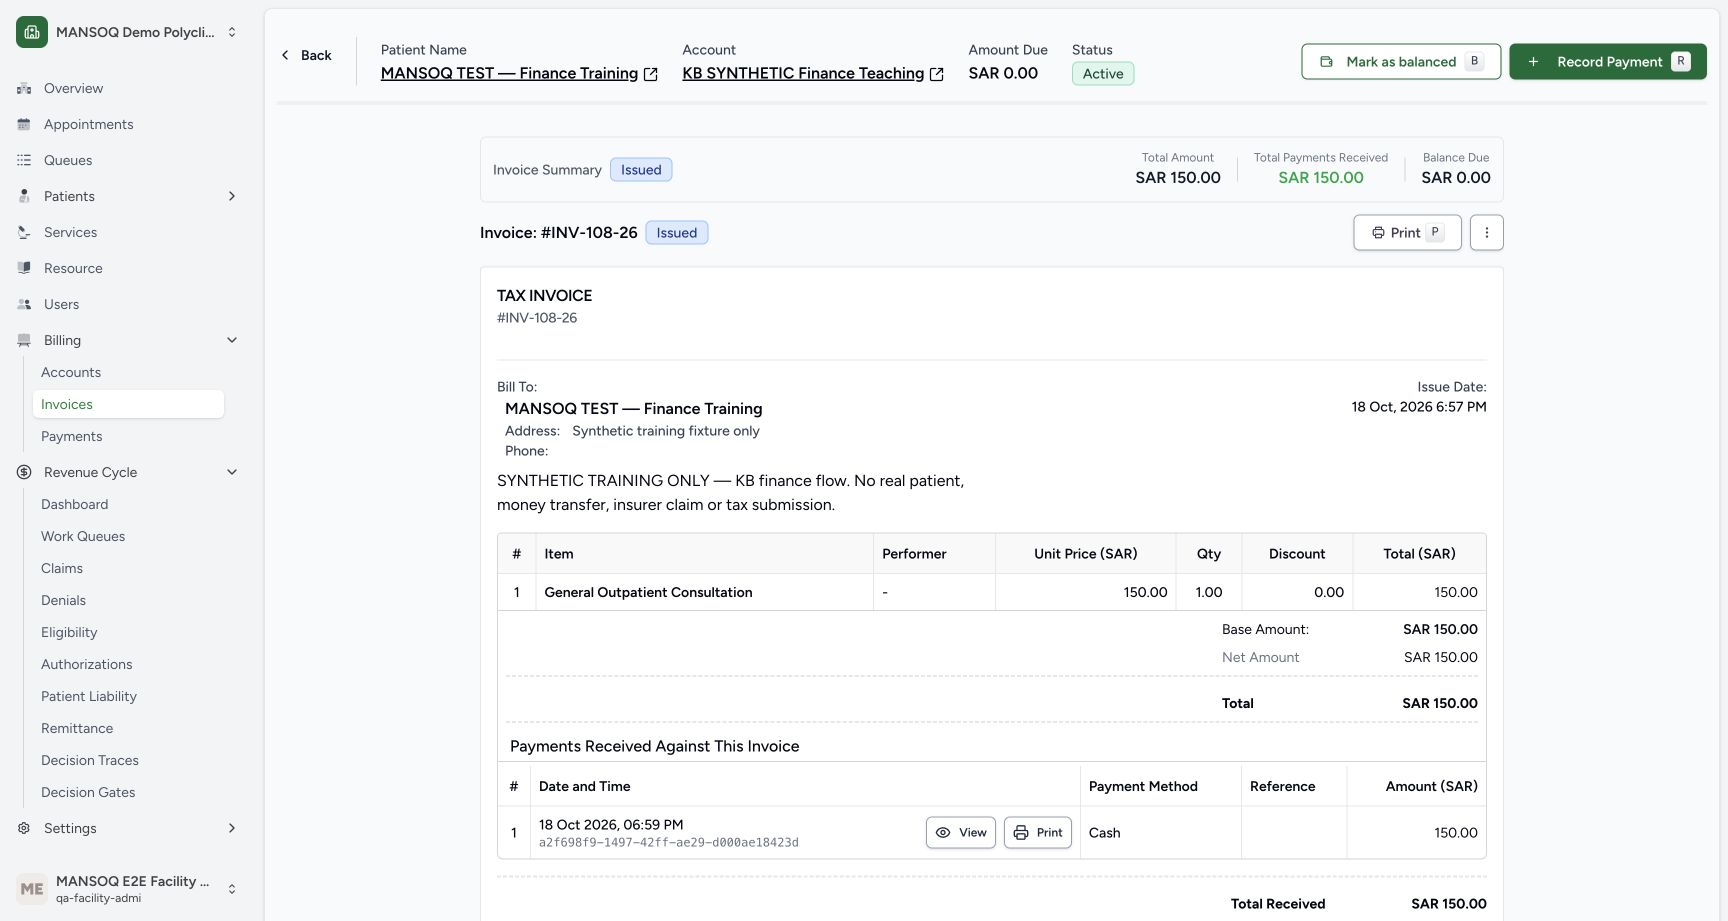Click external-link icon beside patient name
The width and height of the screenshot is (1728, 921).
(x=651, y=74)
